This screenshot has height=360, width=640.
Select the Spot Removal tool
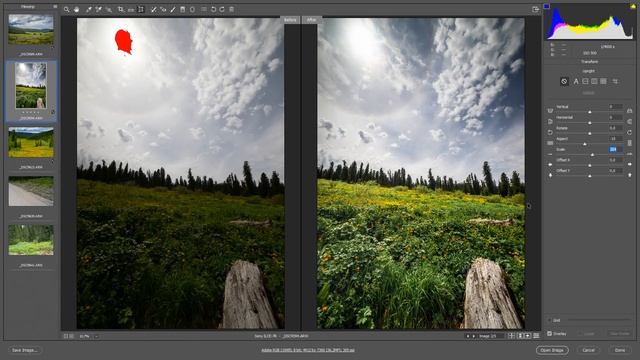153,9
